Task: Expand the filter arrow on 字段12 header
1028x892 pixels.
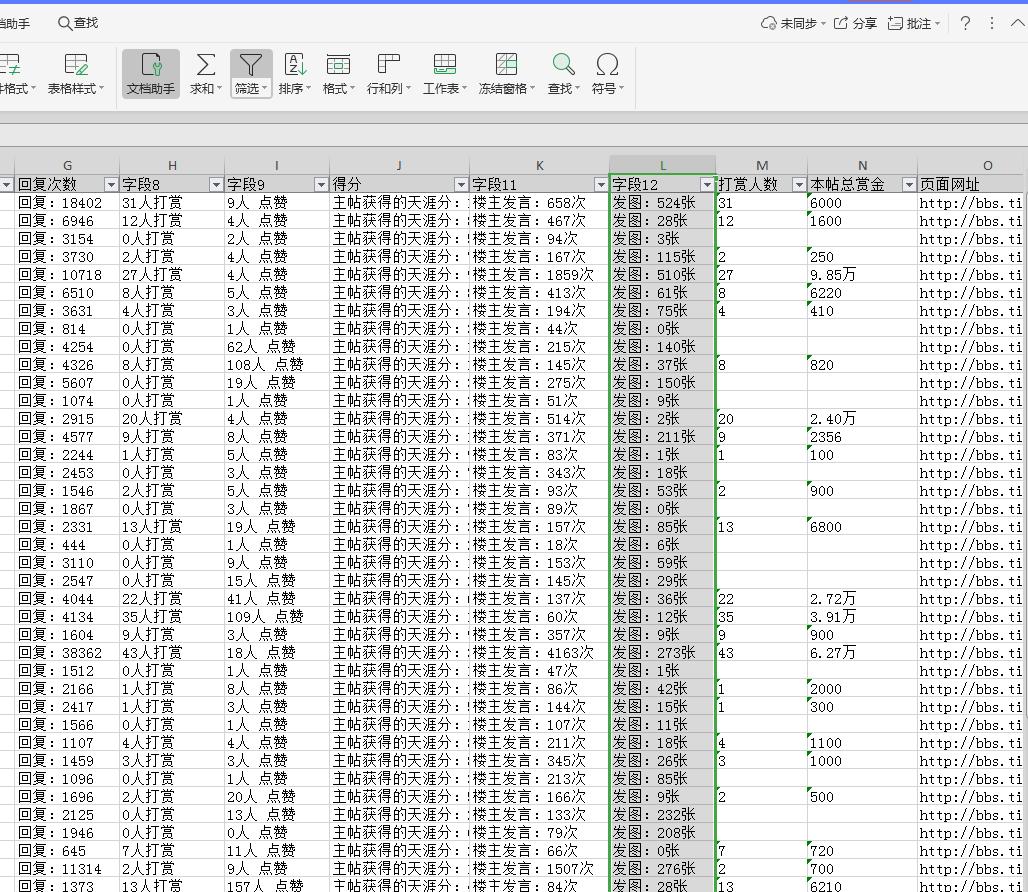Action: point(706,185)
